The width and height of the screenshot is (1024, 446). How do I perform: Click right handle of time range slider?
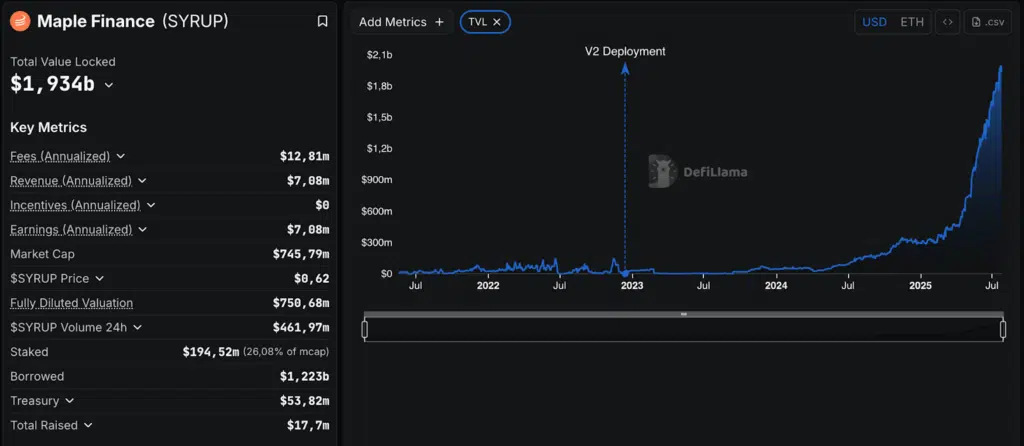[1001, 329]
